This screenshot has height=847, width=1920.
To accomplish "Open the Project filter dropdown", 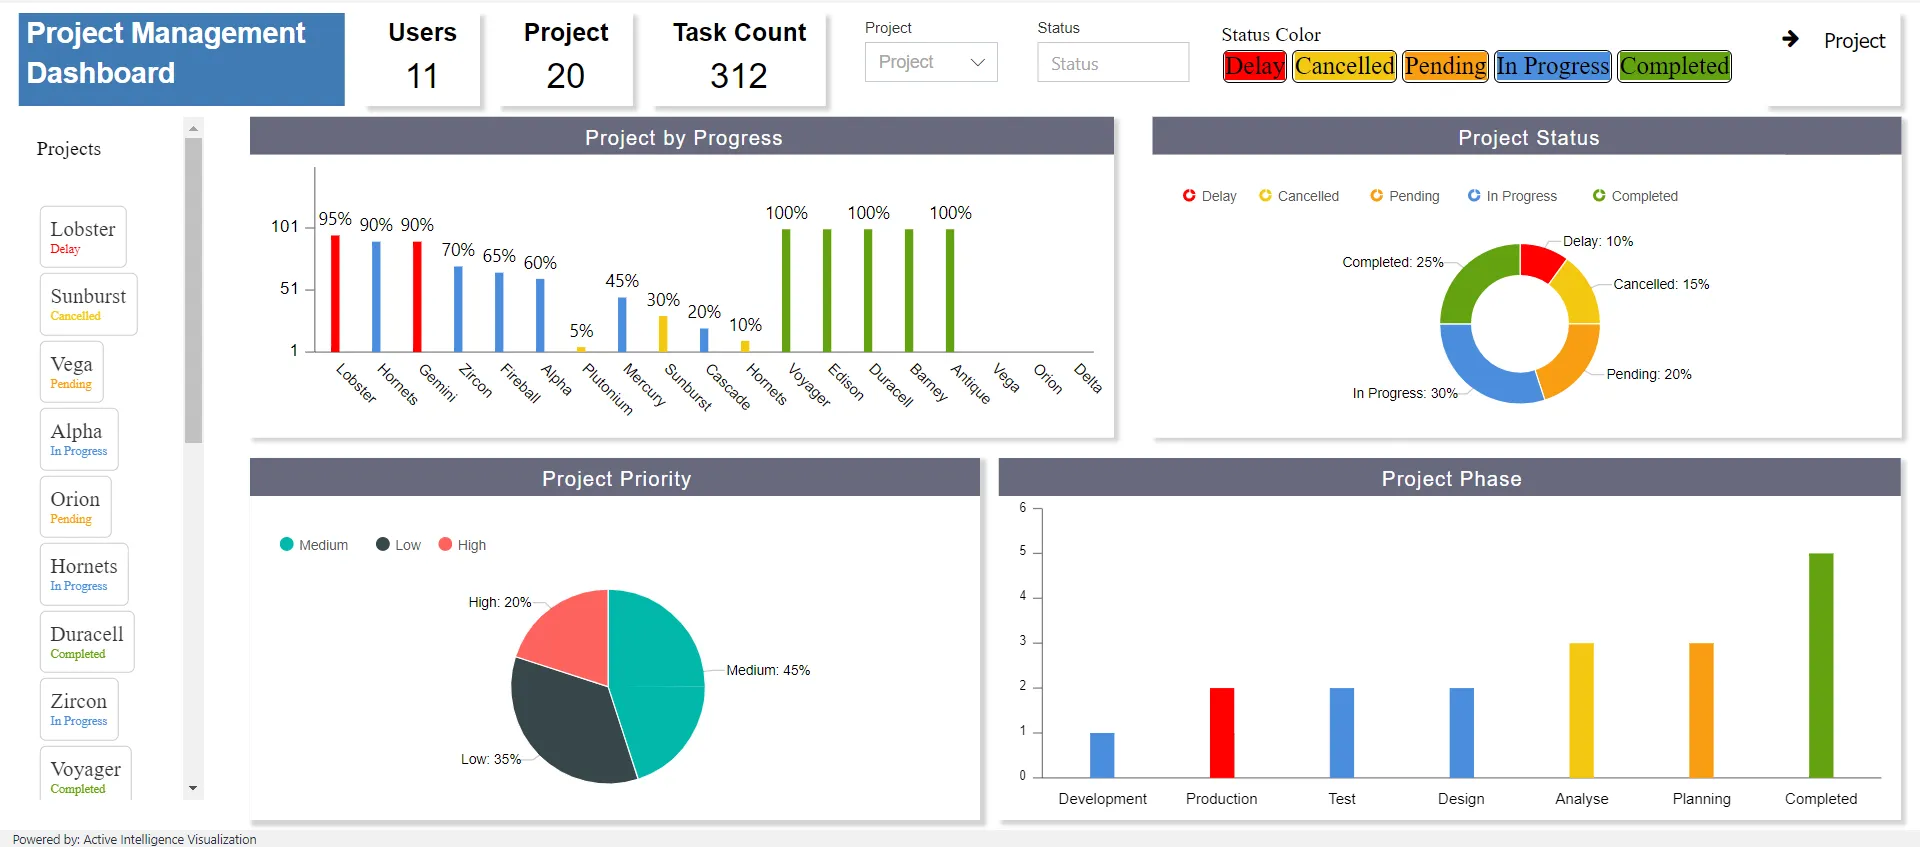I will pos(931,62).
